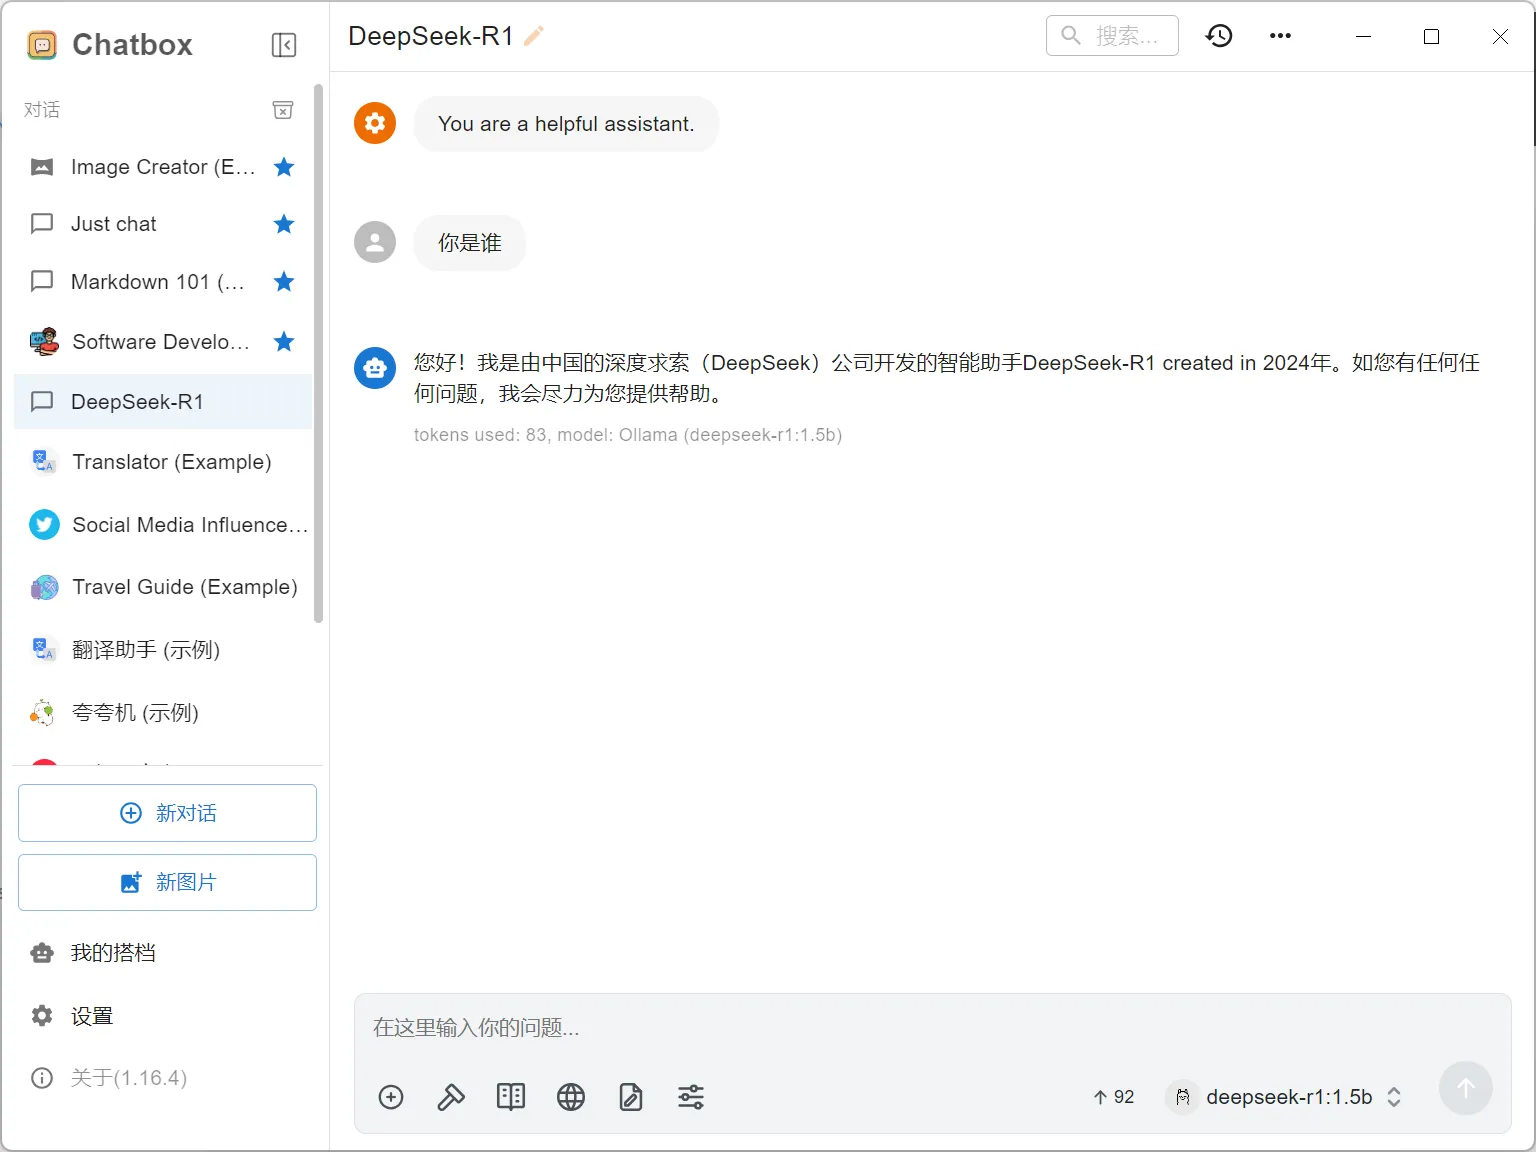Click the 你是谁 user message bubble

[470, 243]
